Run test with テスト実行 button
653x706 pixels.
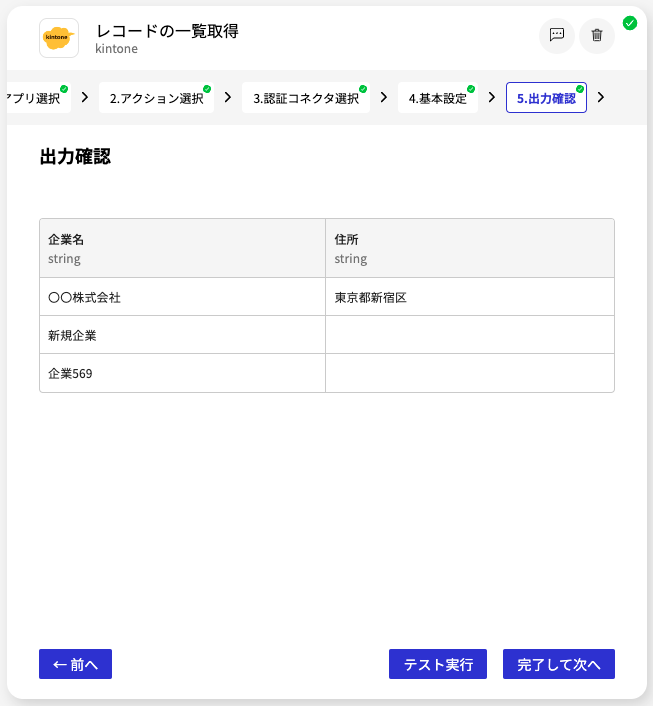[438, 664]
